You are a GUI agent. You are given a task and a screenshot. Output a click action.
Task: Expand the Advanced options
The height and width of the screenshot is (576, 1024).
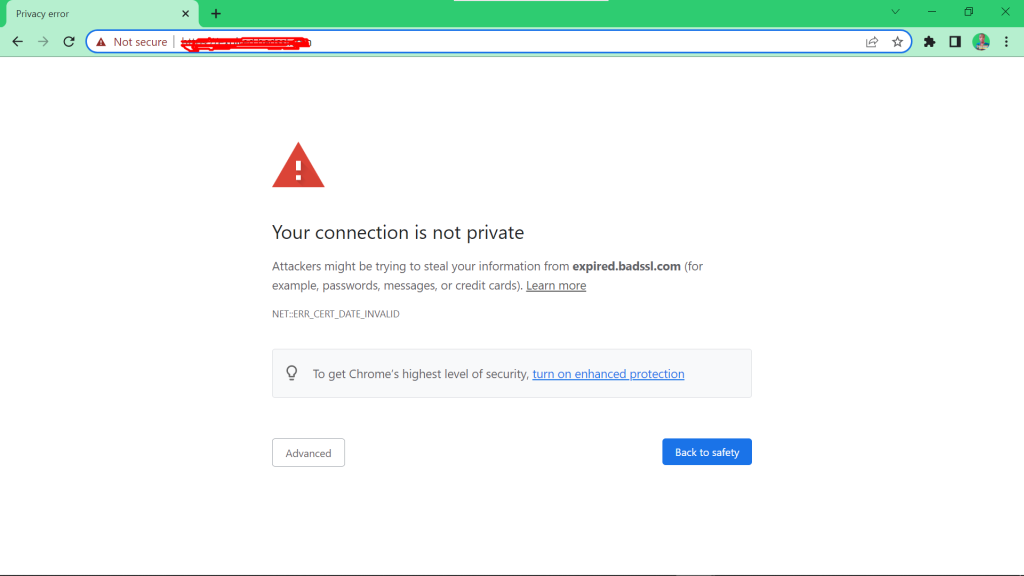[x=308, y=453]
